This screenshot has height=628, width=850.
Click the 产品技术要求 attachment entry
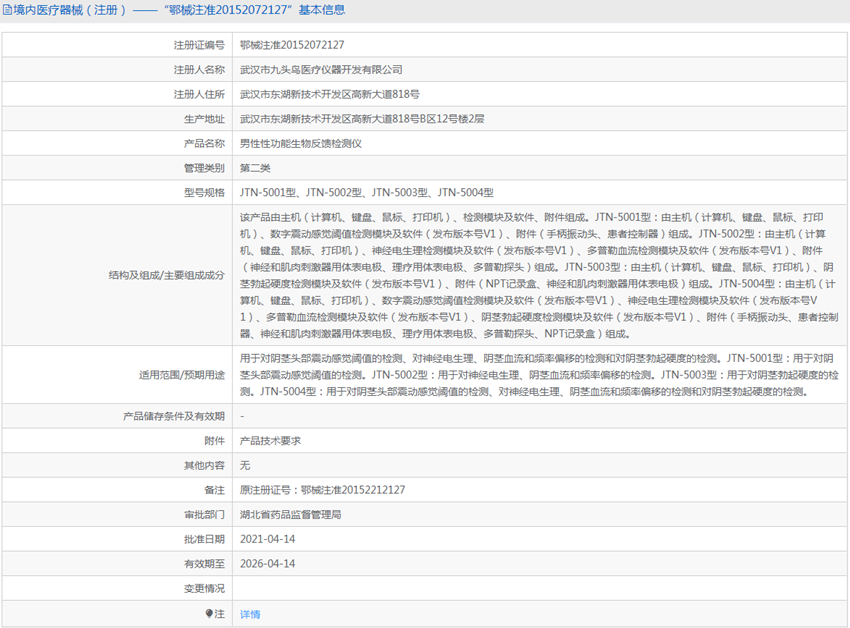(266, 440)
